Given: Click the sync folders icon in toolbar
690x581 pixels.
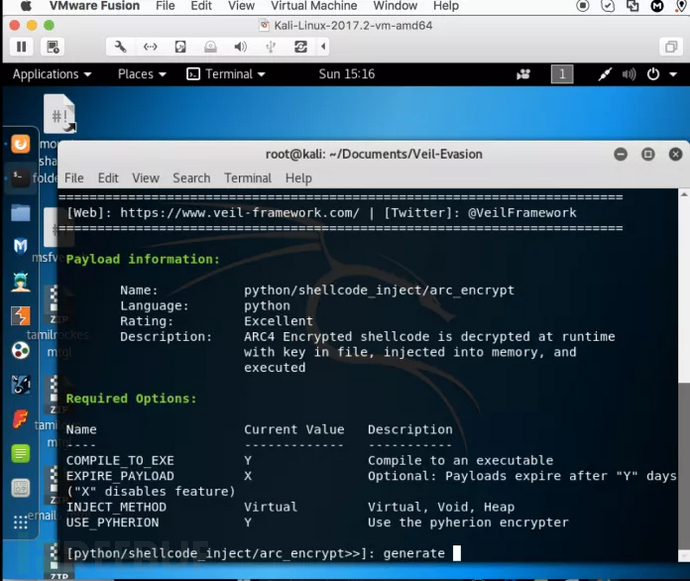Looking at the screenshot, I should pos(301,47).
